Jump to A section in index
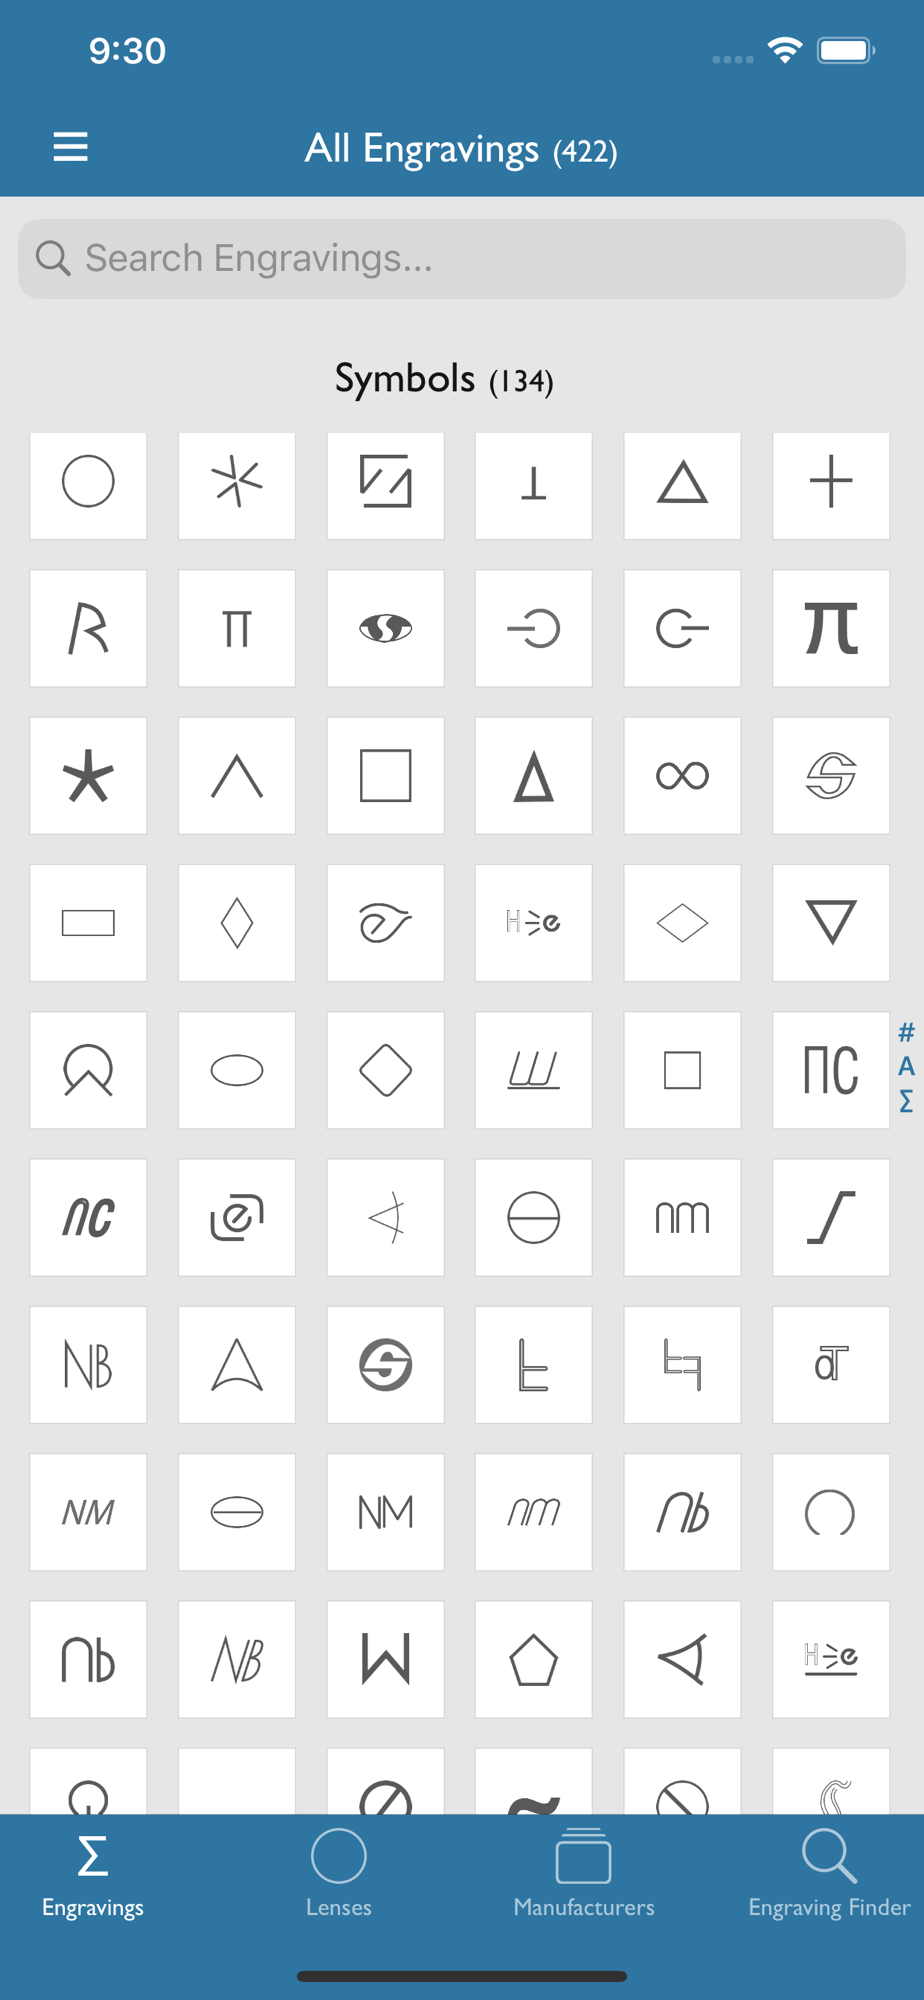 [x=906, y=1066]
